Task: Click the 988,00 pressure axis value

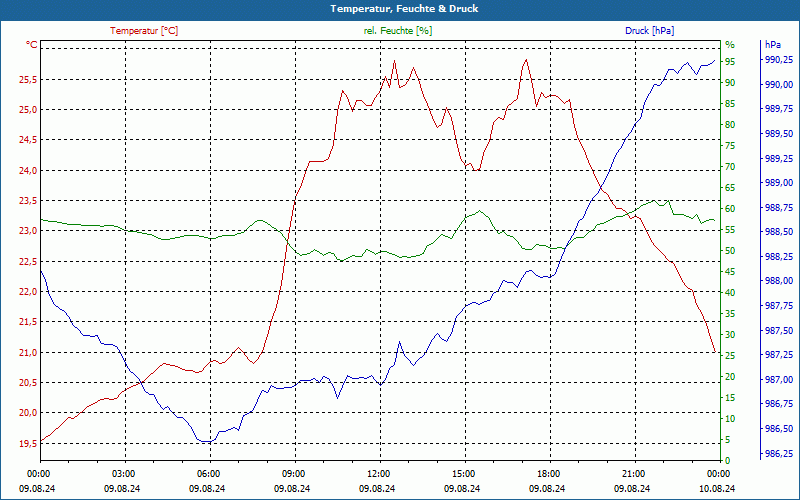Action: [x=779, y=281]
